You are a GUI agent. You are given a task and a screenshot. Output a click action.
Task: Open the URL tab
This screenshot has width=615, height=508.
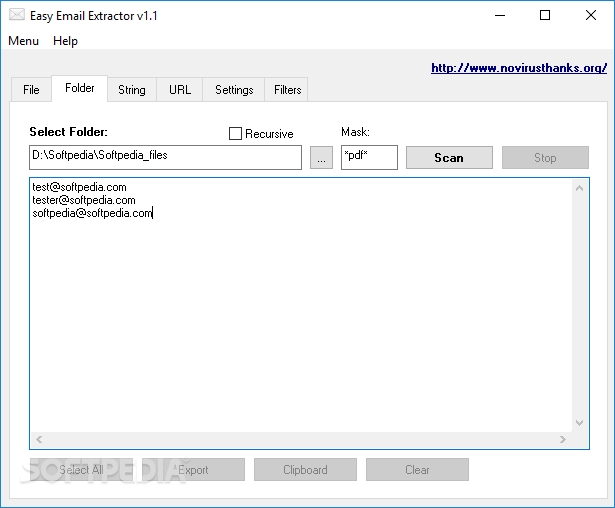180,90
